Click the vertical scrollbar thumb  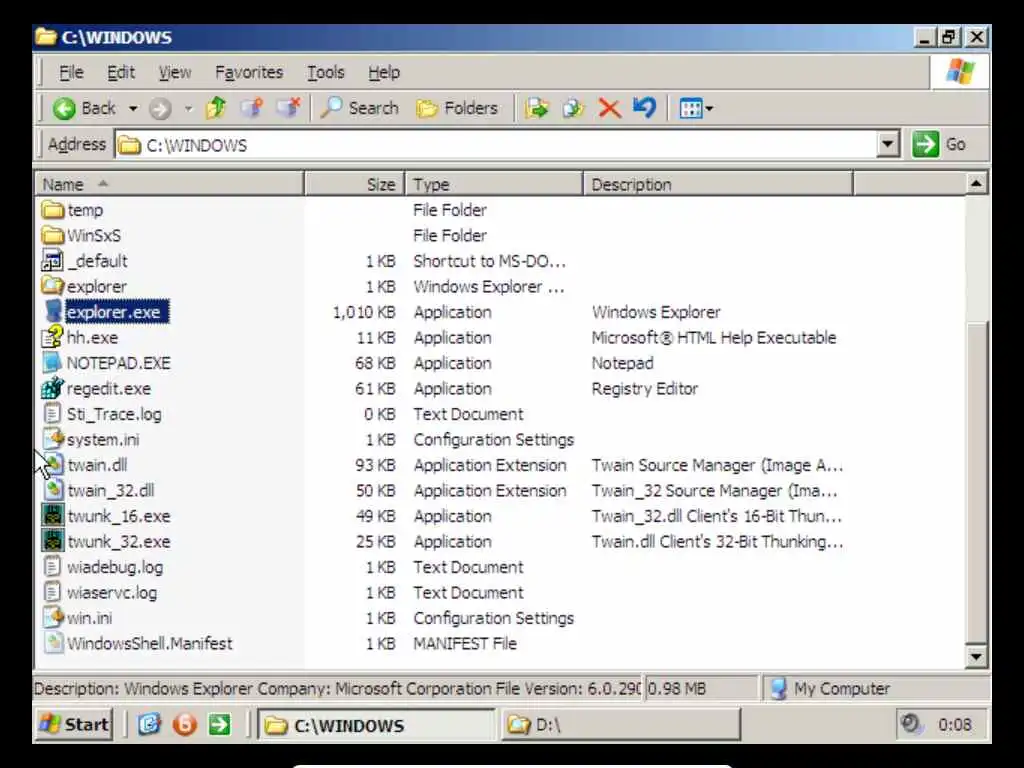pos(976,482)
